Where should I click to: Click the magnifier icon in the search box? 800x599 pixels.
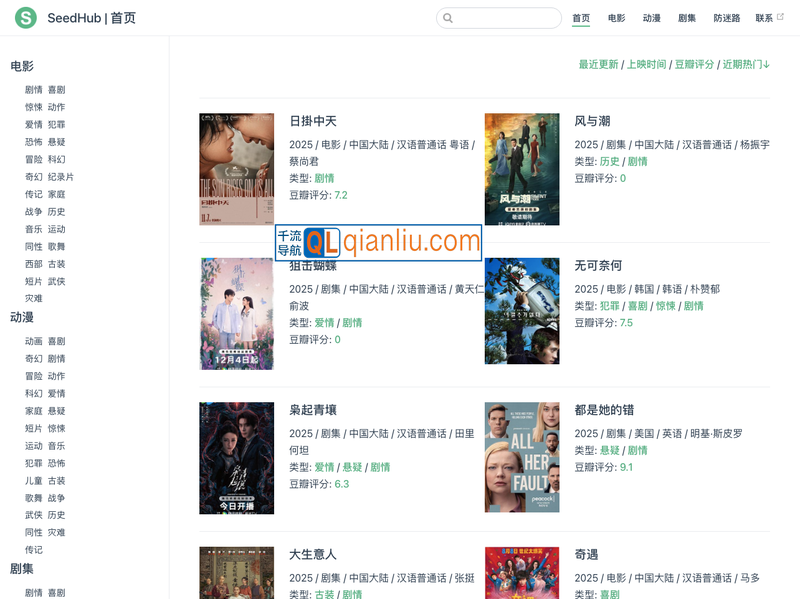(449, 18)
